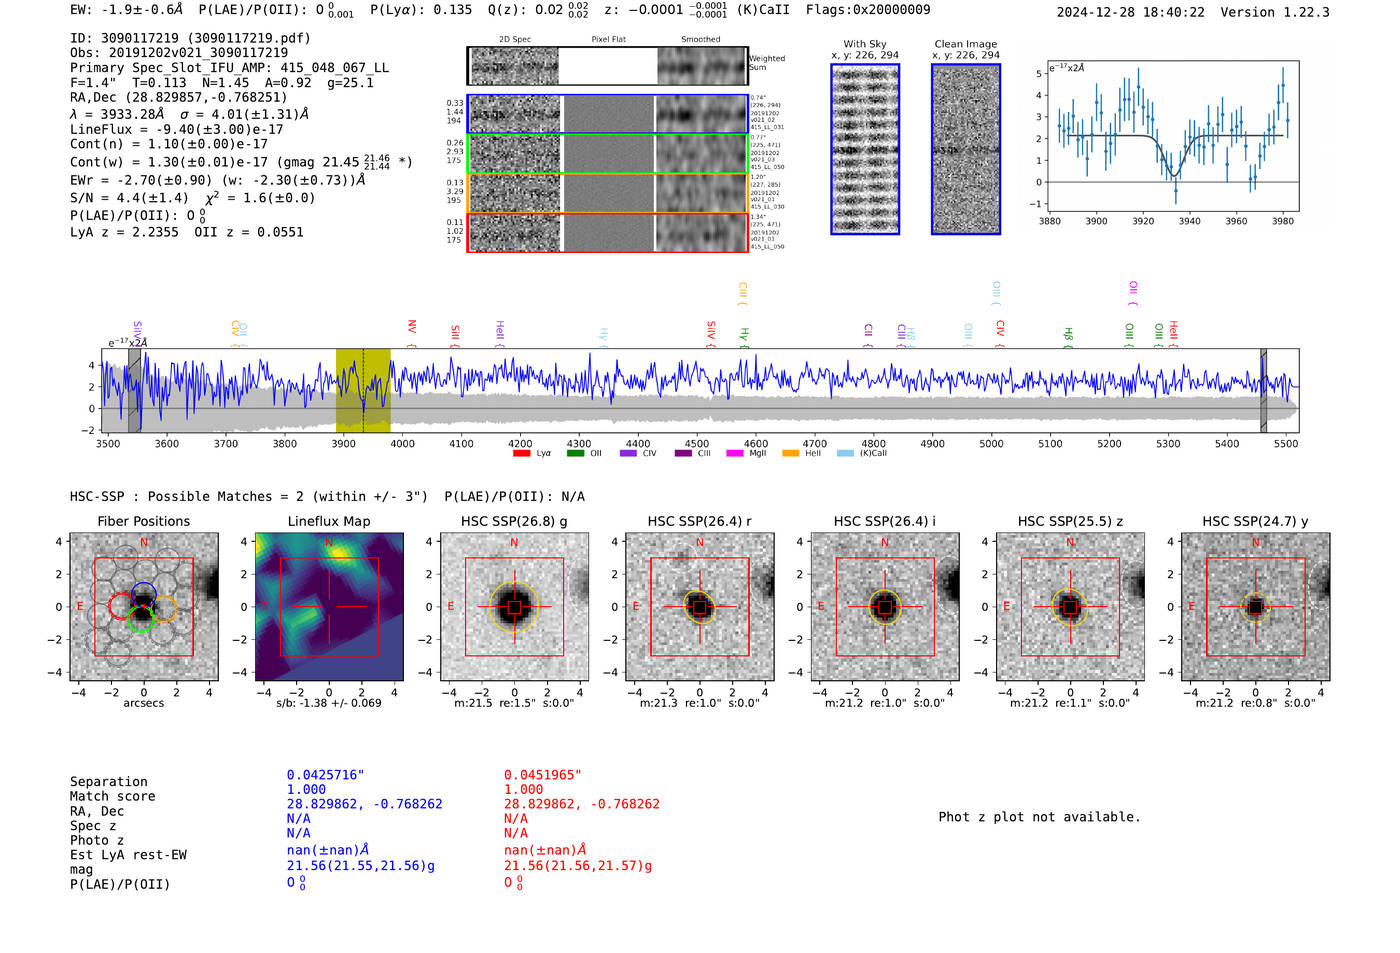Viewport: 1400px width, 953px height.
Task: Click the orange fiber circle in Fiber Positions
Action: [x=164, y=609]
